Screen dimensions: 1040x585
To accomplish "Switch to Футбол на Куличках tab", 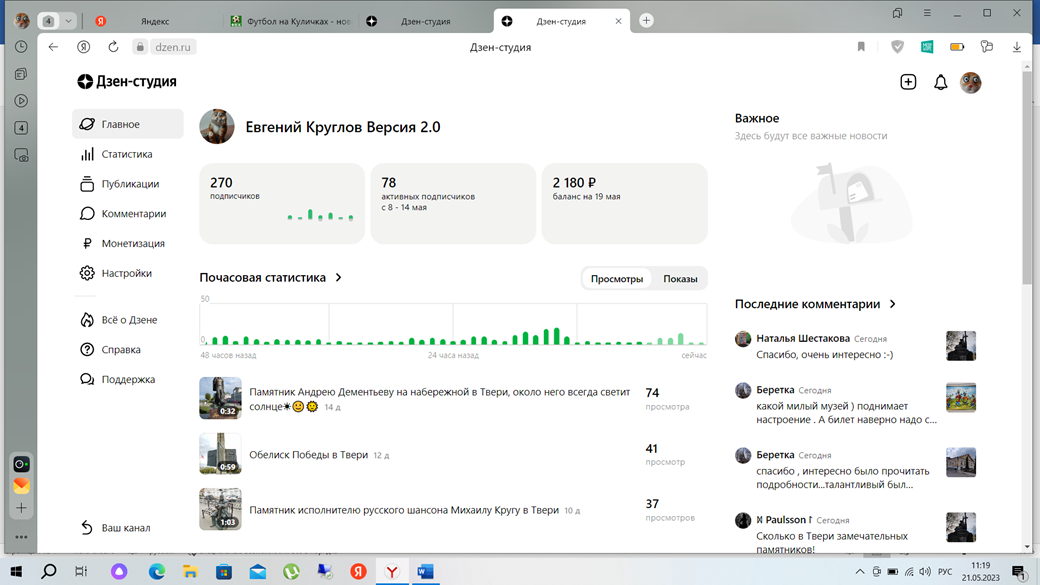I will click(292, 21).
